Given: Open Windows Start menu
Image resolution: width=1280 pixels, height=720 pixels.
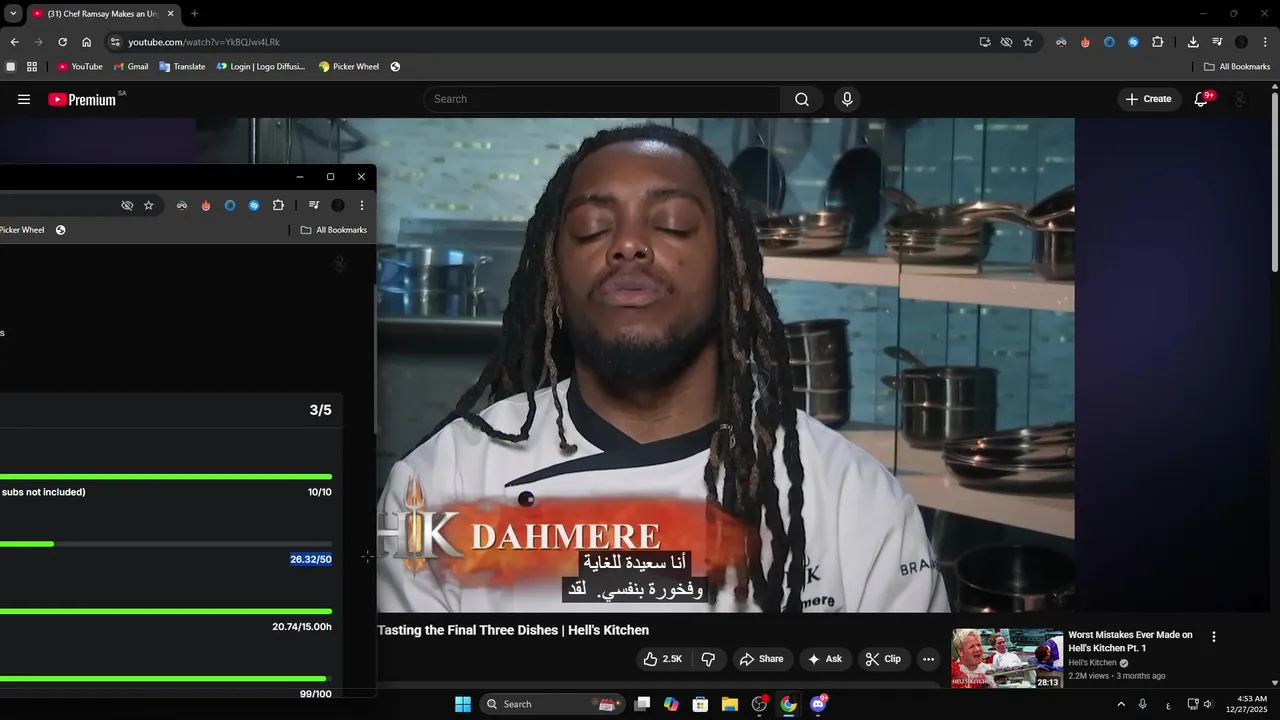Looking at the screenshot, I should [x=463, y=704].
